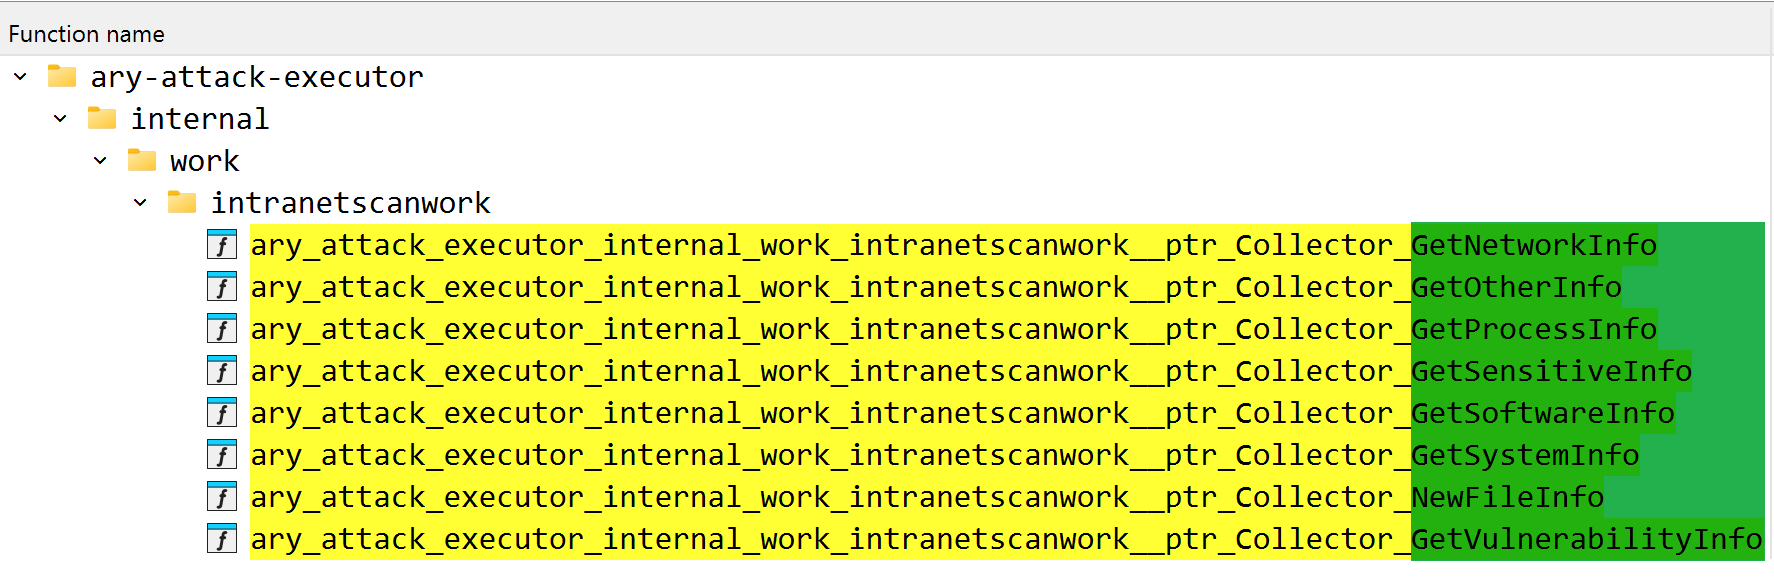
Task: Collapse the work folder chevron
Action: click(100, 161)
